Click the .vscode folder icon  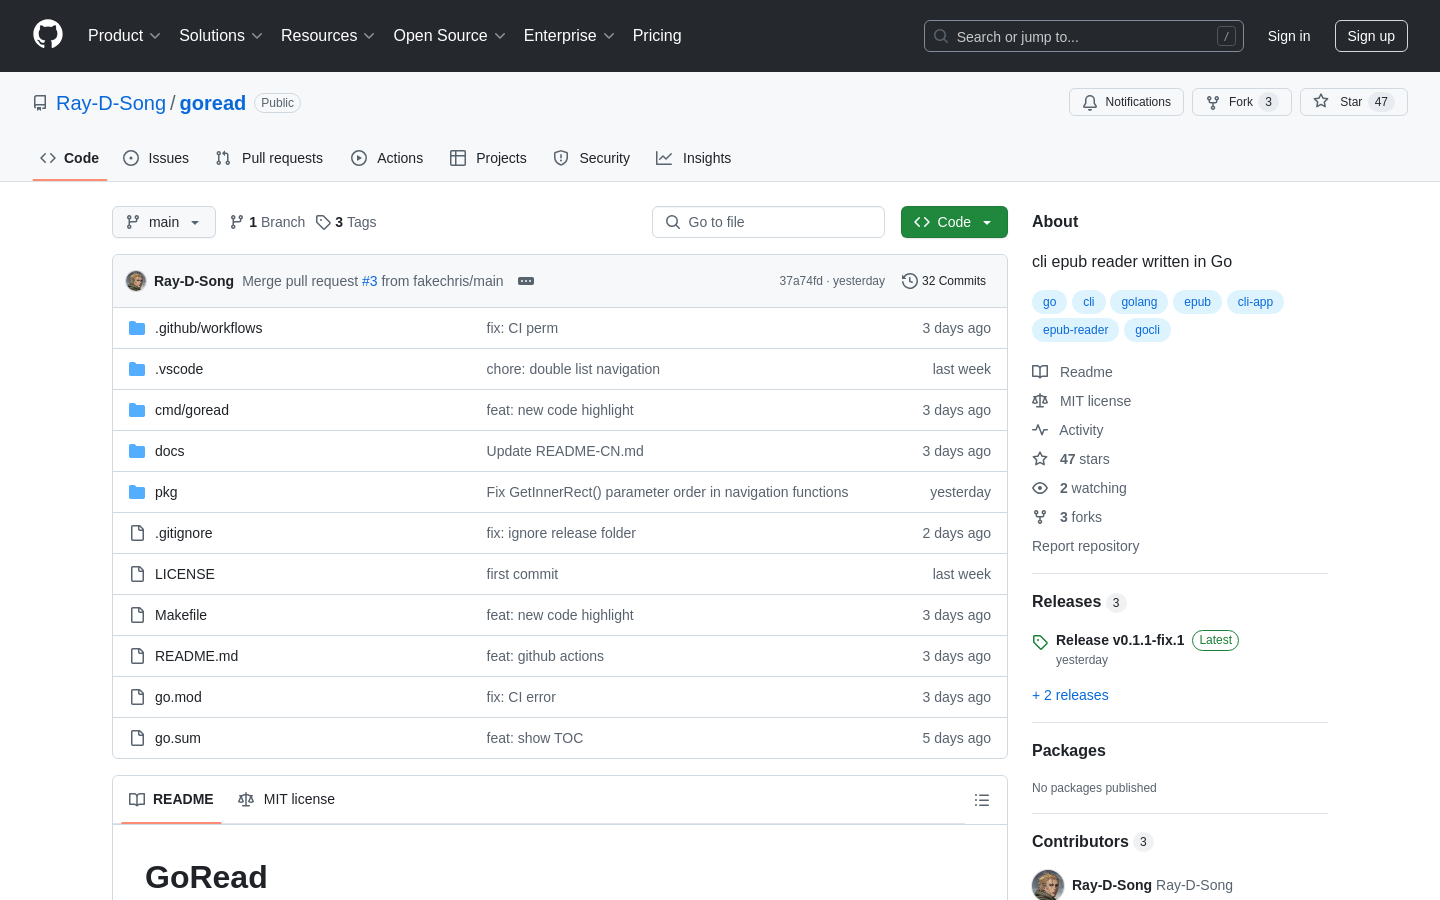coord(137,369)
